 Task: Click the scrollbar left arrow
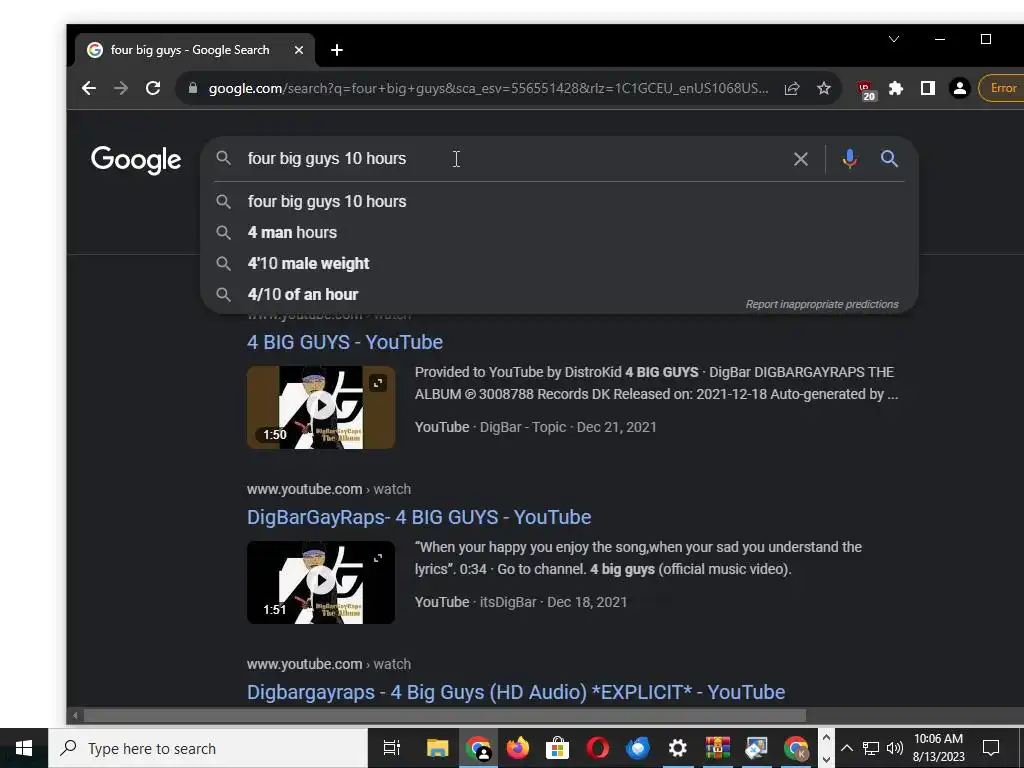tap(75, 716)
